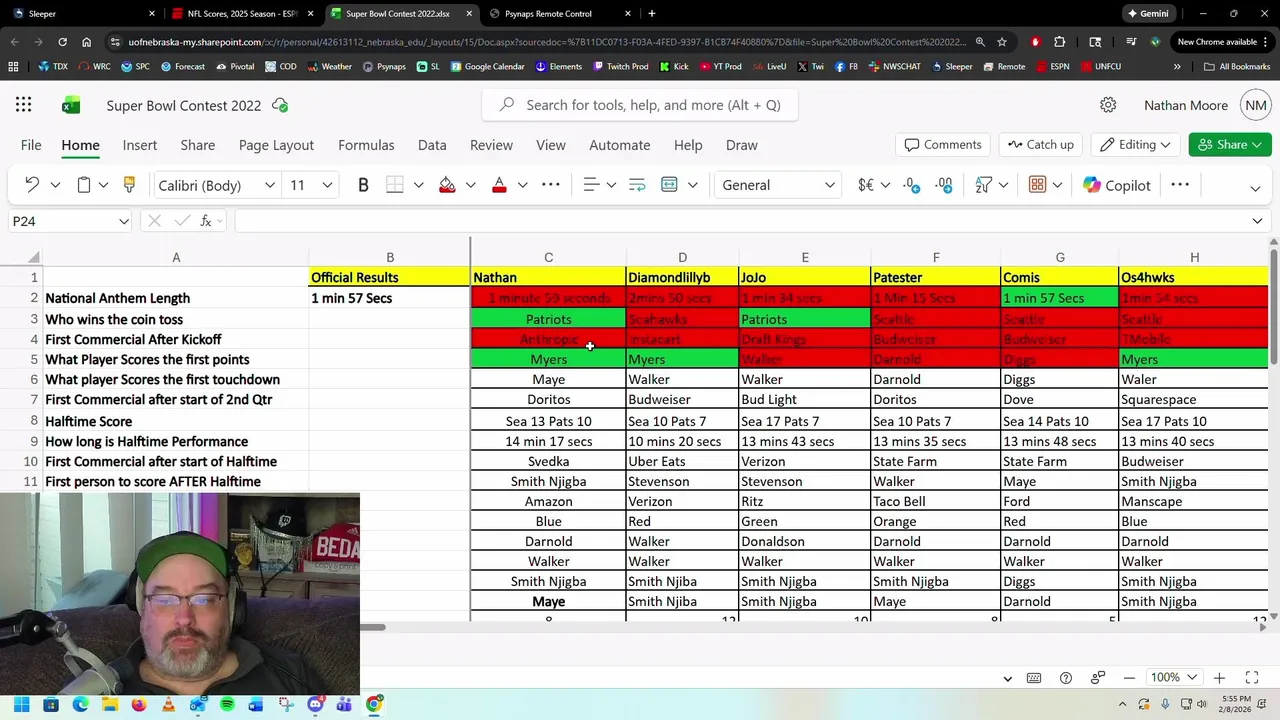This screenshot has width=1280, height=720.
Task: Switch to the Page Layout tab
Action: coord(276,145)
